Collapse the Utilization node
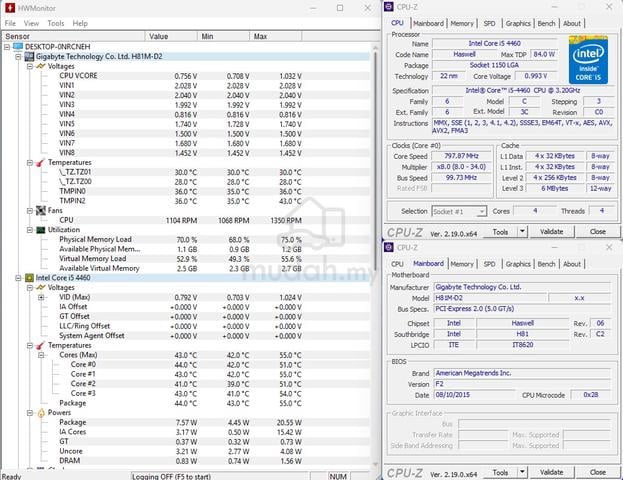Viewport: 623px width, 480px height. point(30,230)
